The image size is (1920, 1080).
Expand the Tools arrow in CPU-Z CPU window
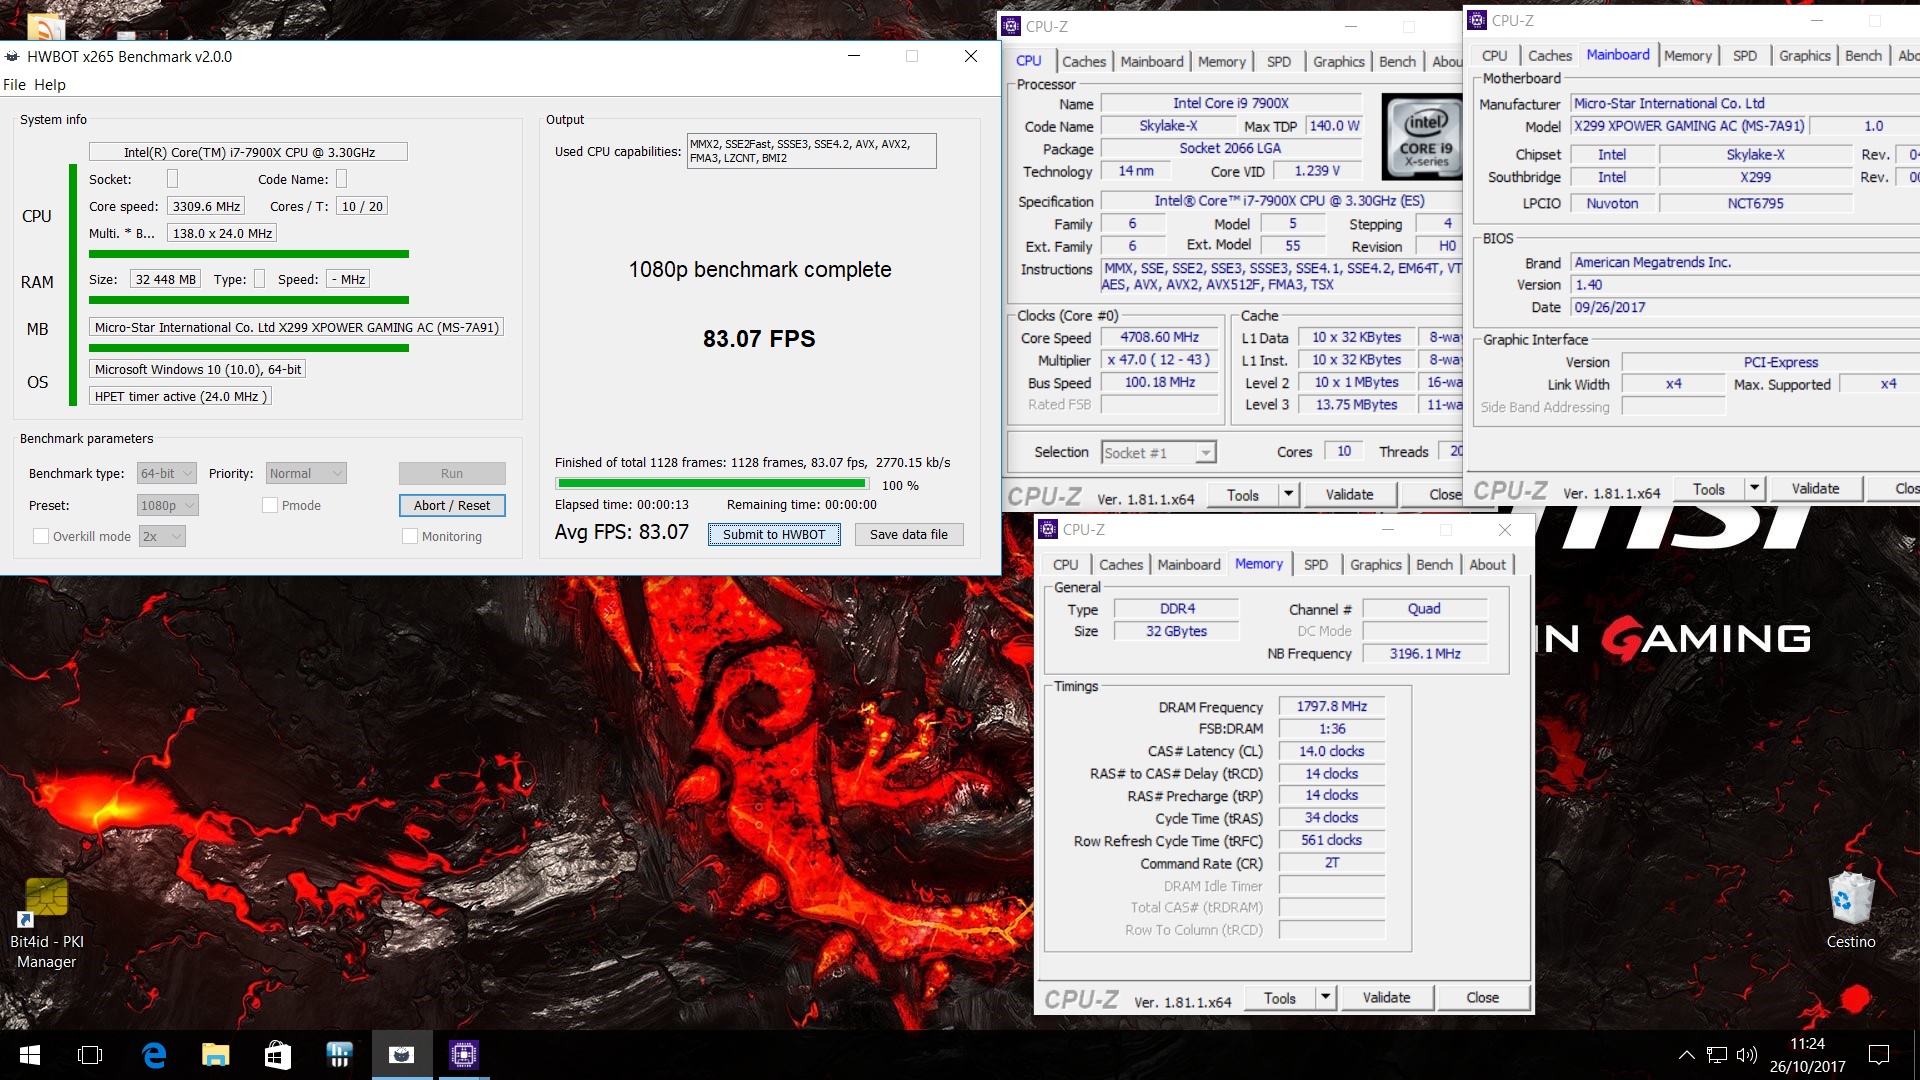click(1288, 495)
